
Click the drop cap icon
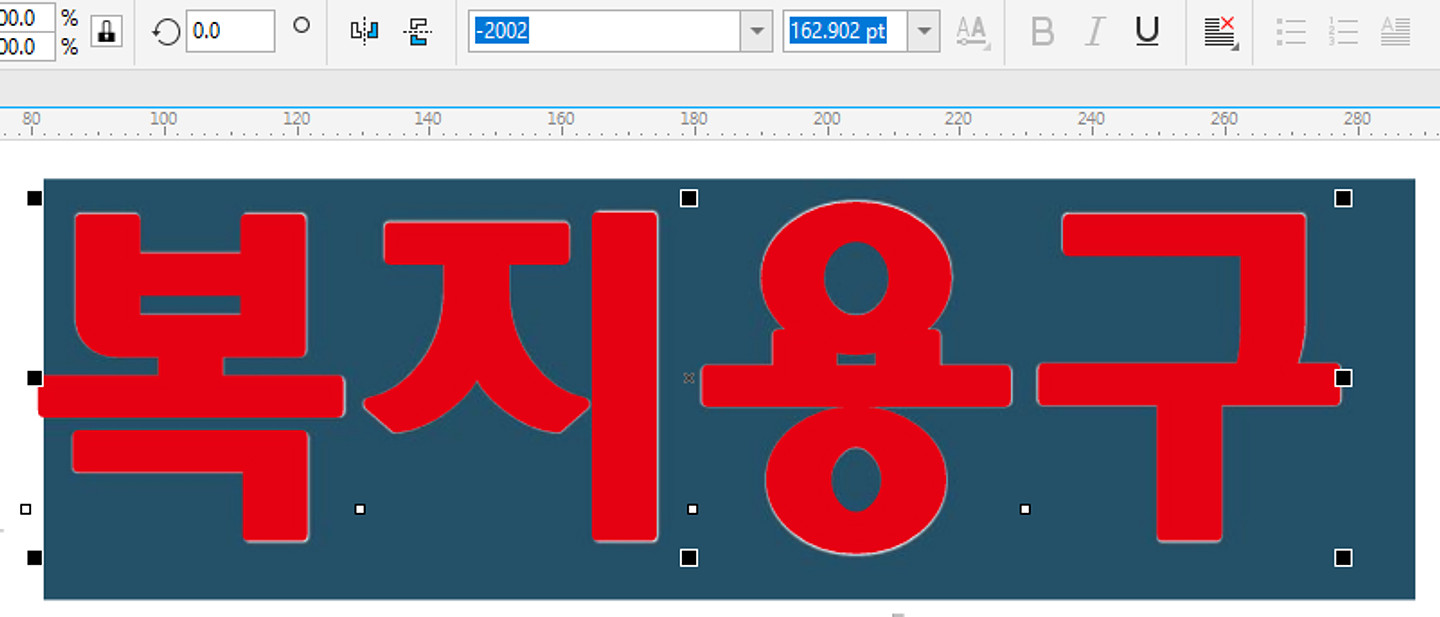[x=1395, y=32]
